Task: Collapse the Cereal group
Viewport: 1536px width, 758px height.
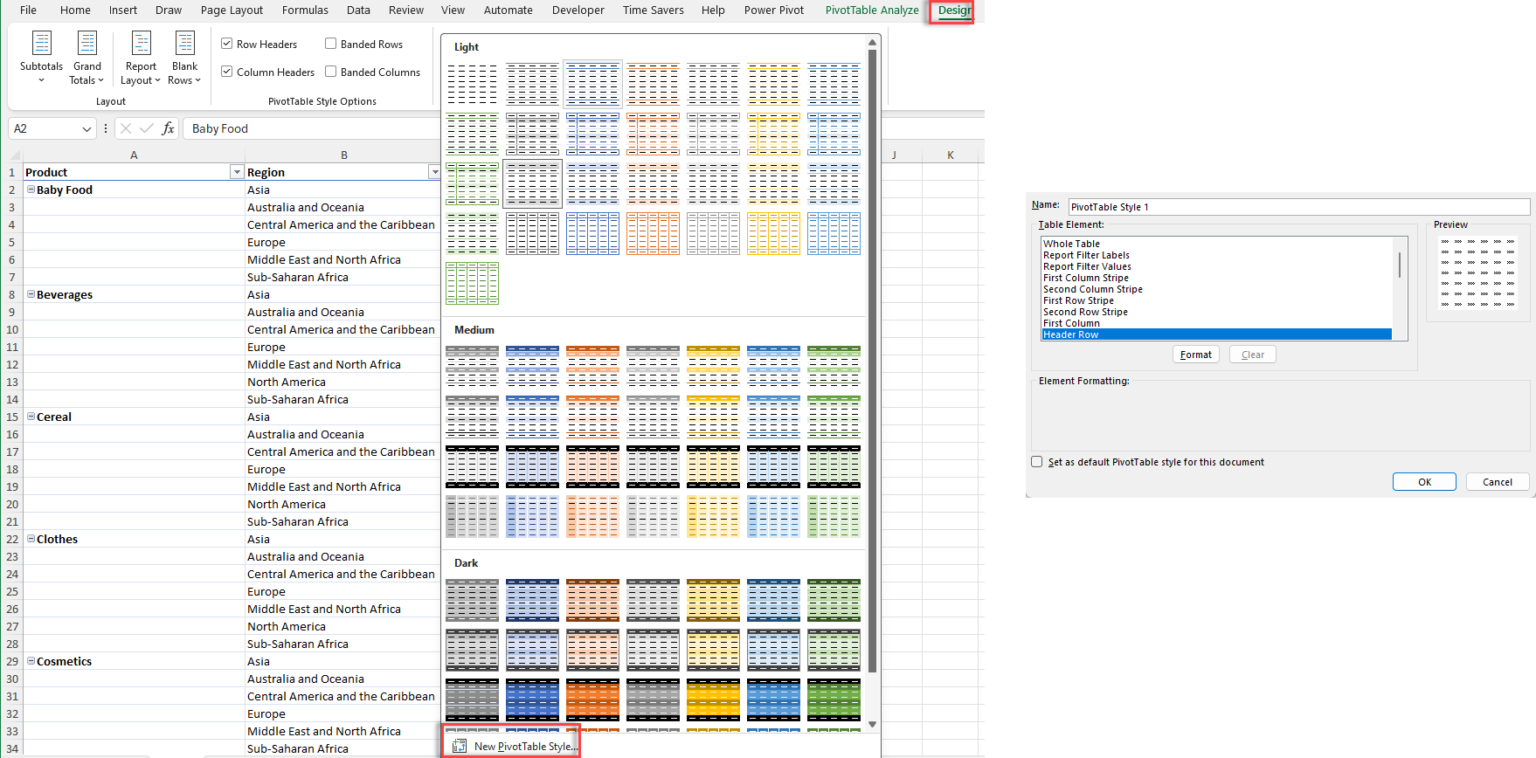Action: 30,416
